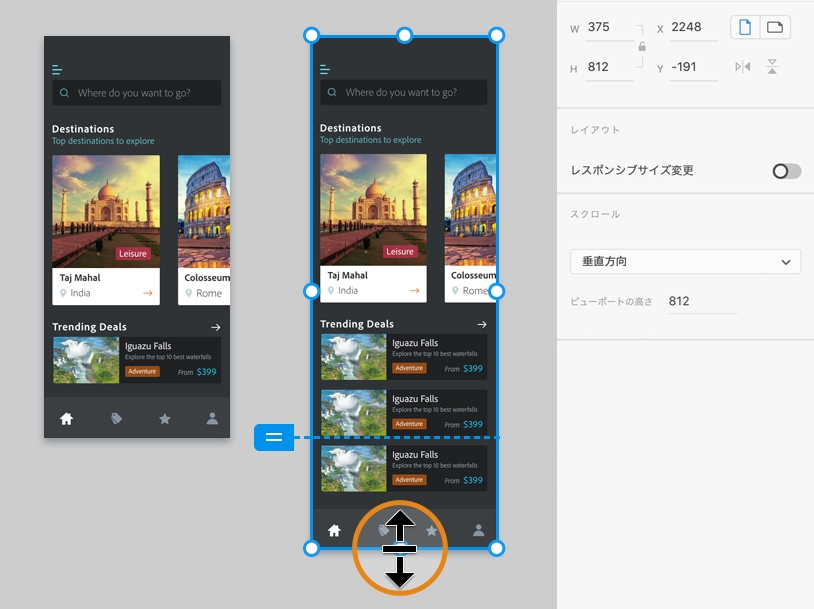Click the lock aspect ratio padlock icon
The width and height of the screenshot is (814, 609).
pyautogui.click(x=641, y=47)
